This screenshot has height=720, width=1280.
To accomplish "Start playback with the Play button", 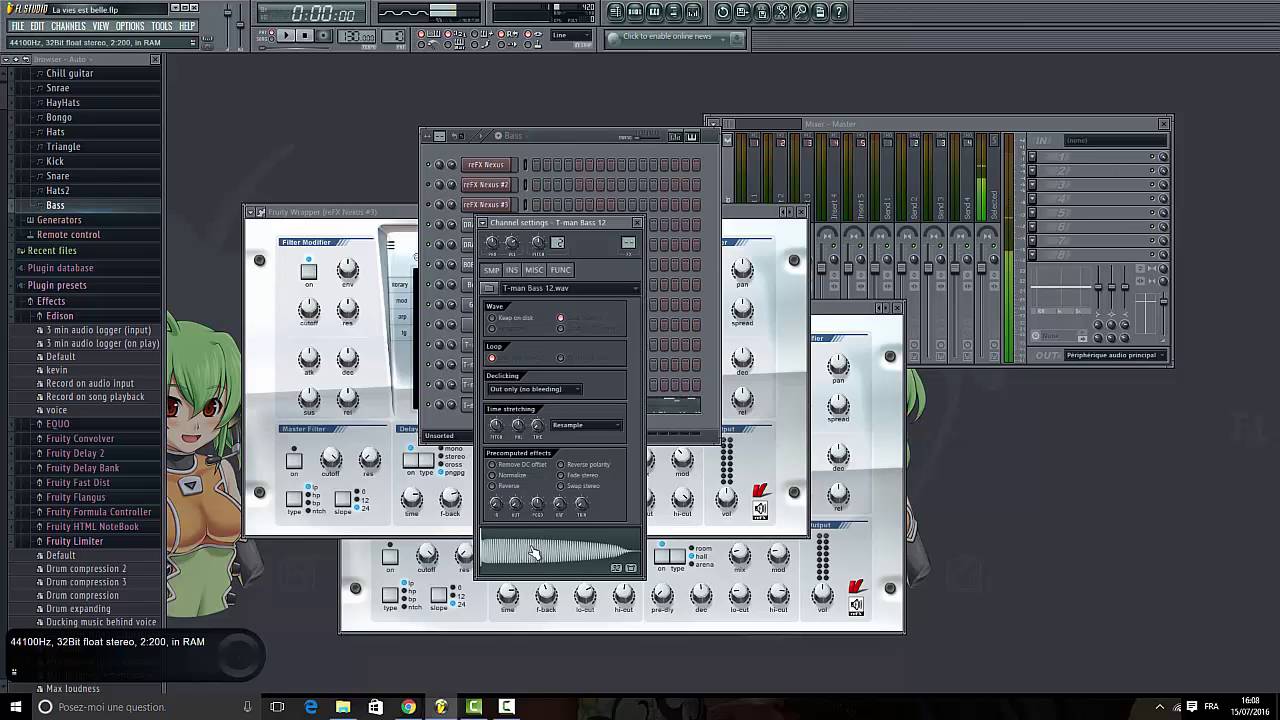I will 285,36.
